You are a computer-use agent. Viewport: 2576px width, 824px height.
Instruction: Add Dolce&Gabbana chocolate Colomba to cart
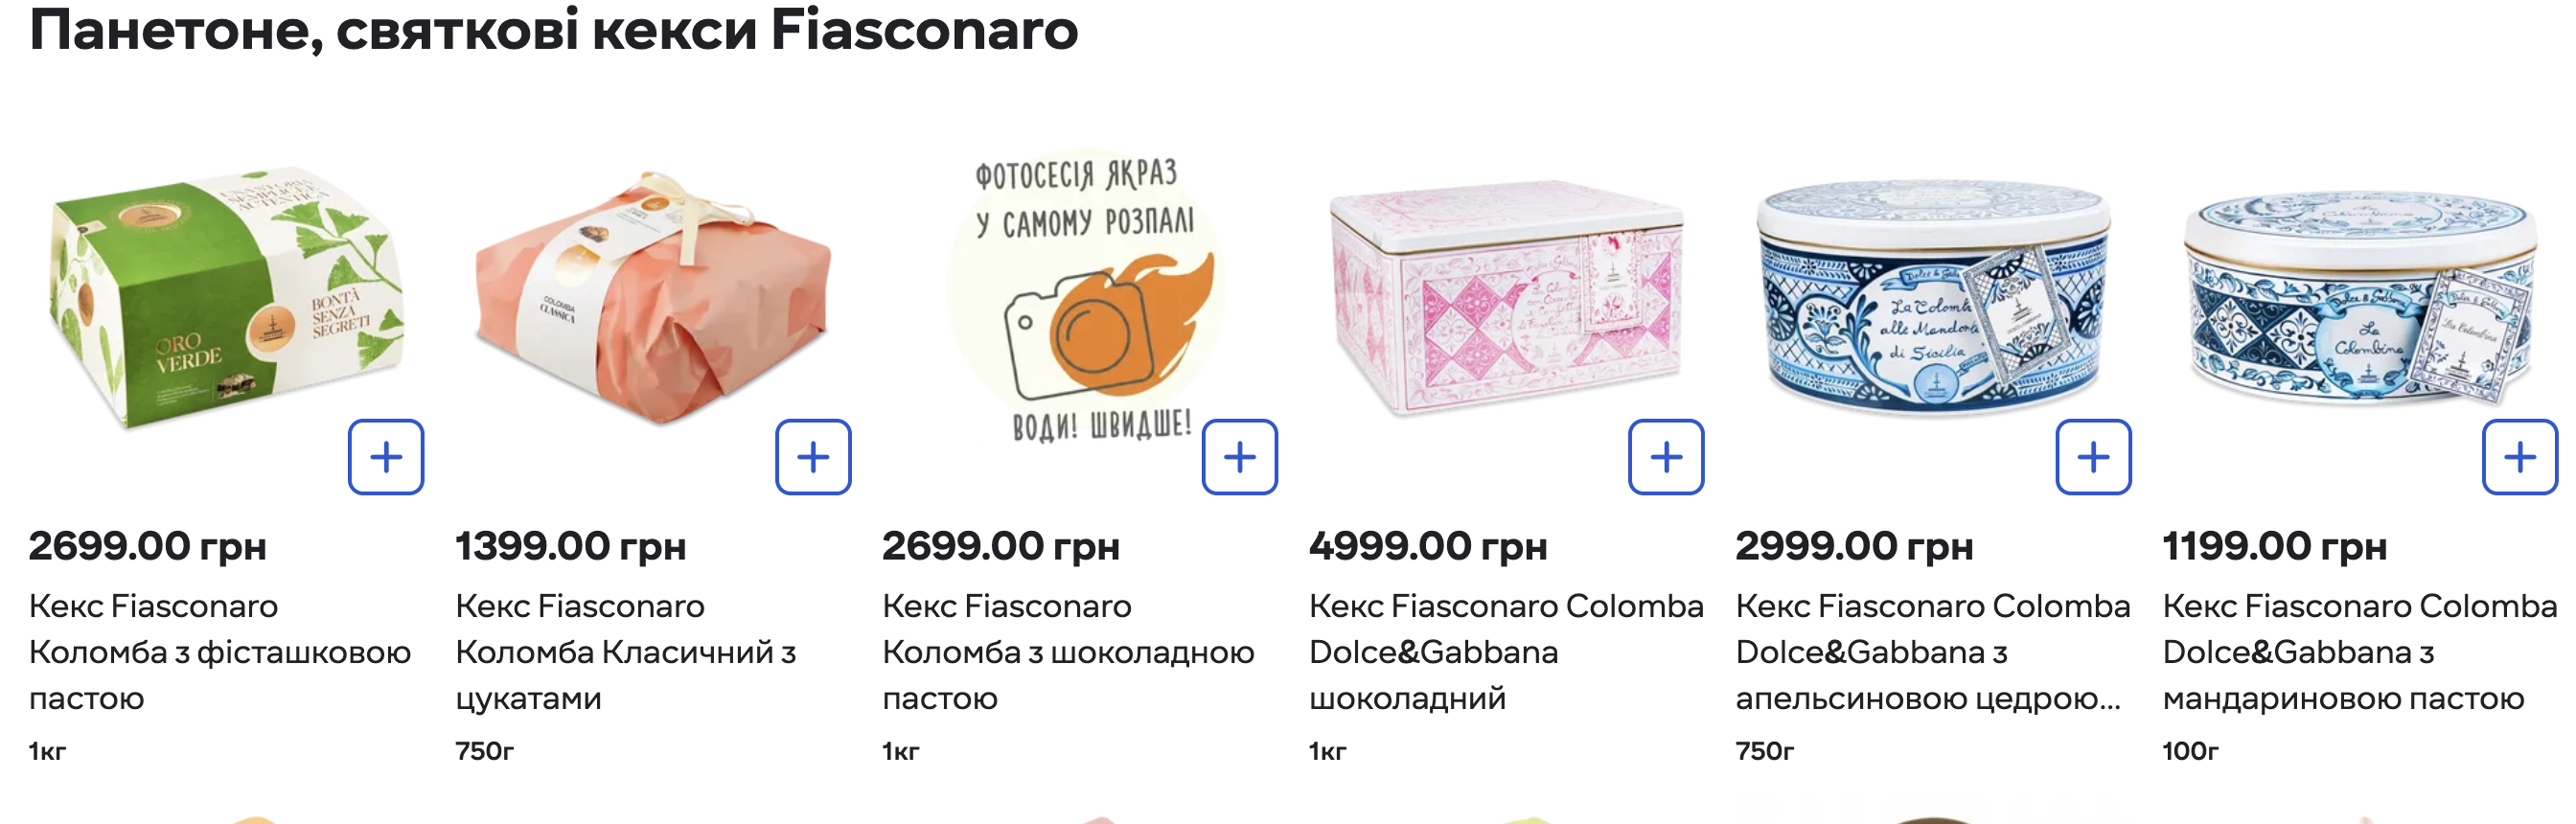[1666, 457]
